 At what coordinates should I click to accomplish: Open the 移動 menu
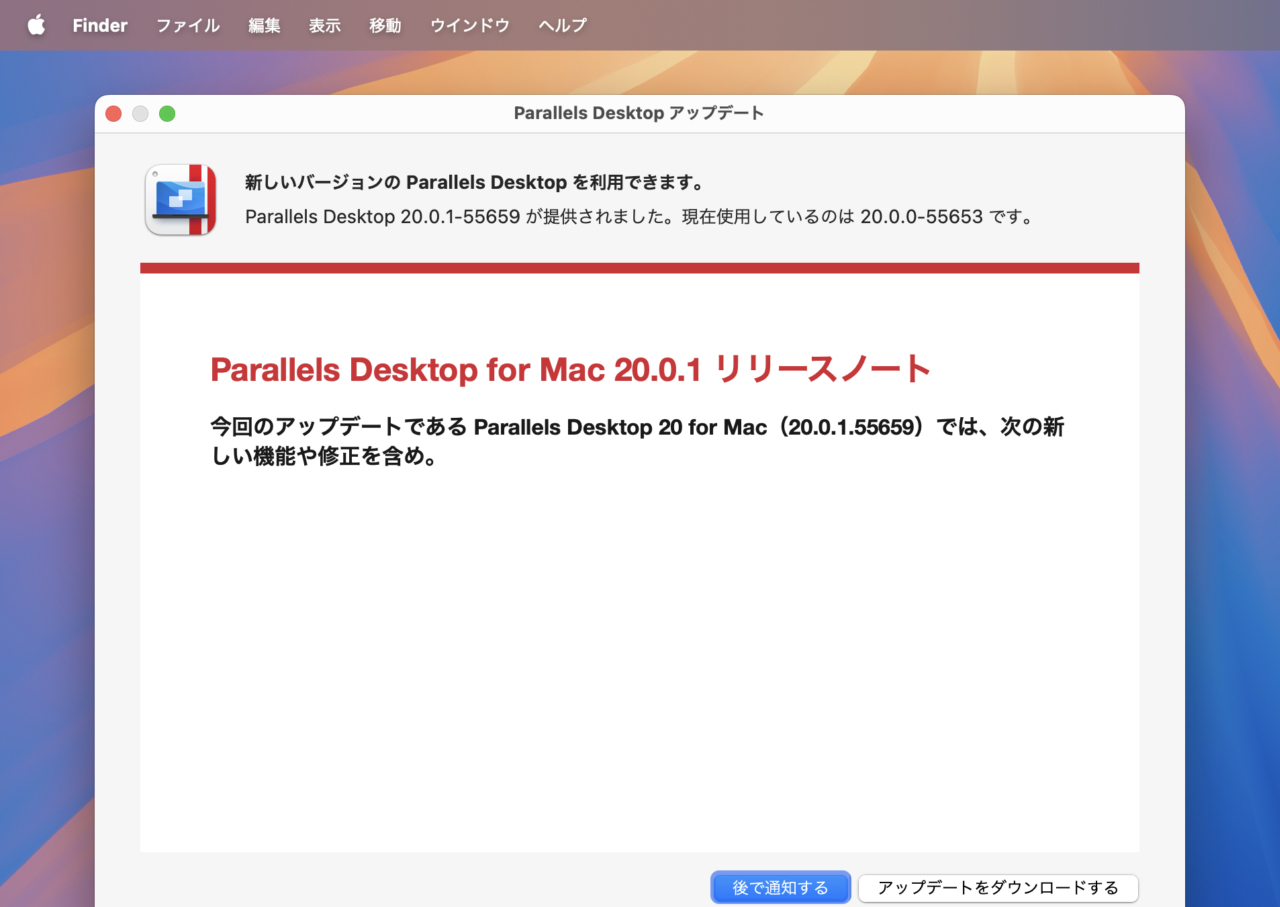pos(385,25)
